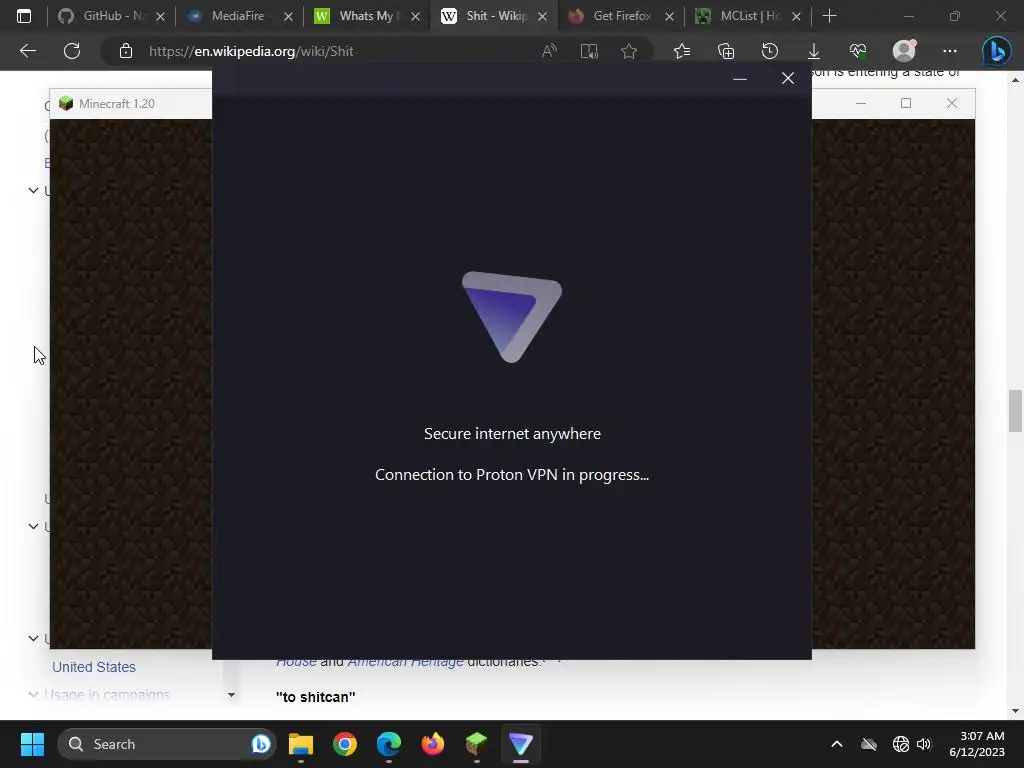Show hidden system tray icons
Viewport: 1024px width, 768px height.
point(837,744)
